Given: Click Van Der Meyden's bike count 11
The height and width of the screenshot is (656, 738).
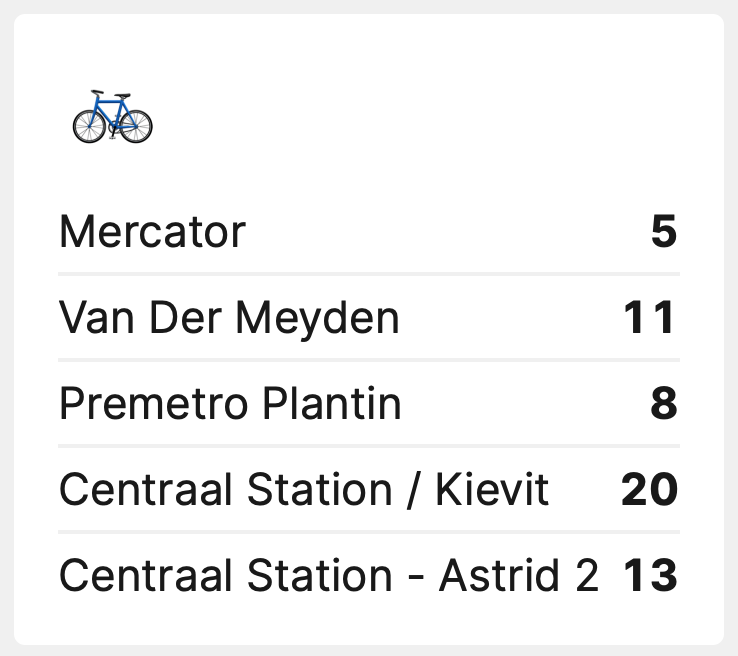Looking at the screenshot, I should tap(650, 319).
